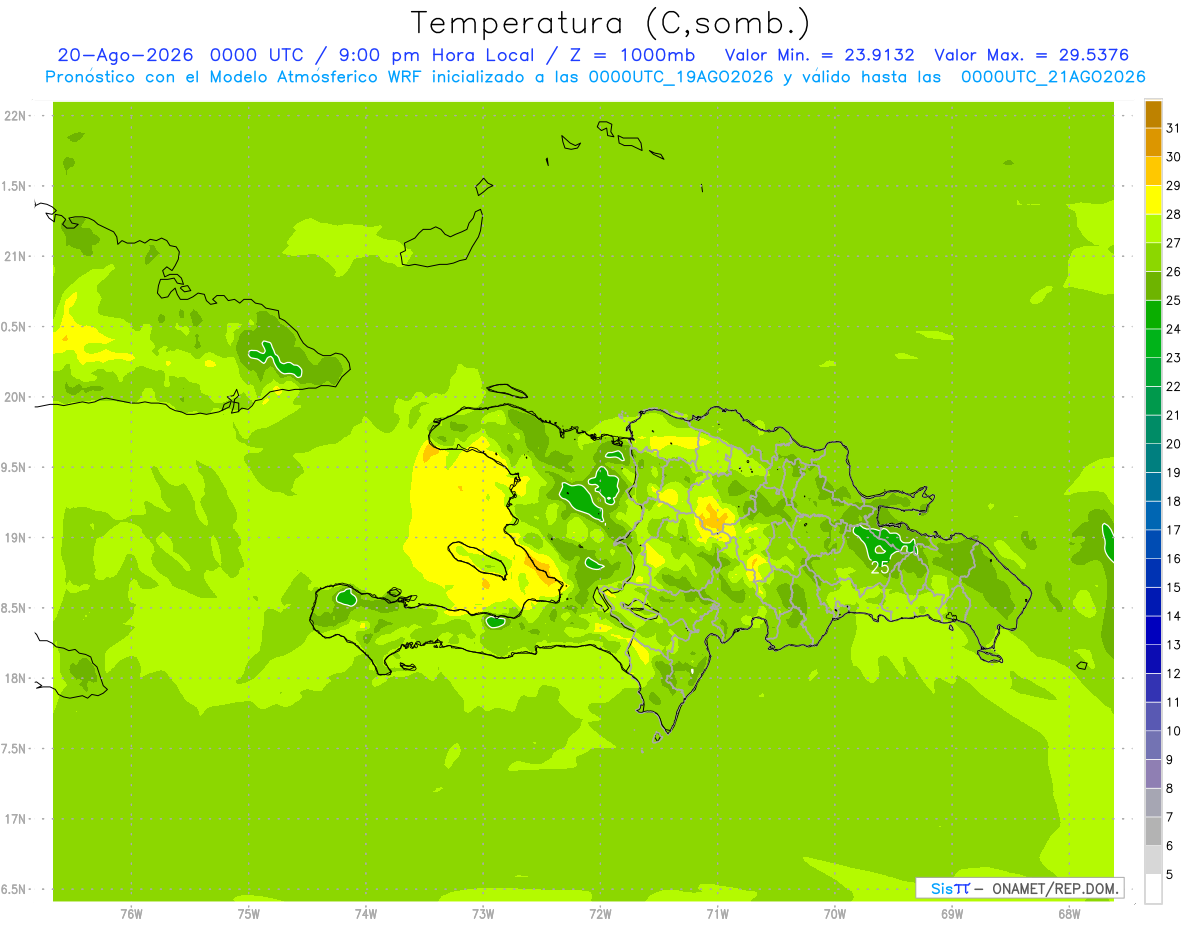Click the dark blue swatch between 14 and 13

(x=1153, y=631)
